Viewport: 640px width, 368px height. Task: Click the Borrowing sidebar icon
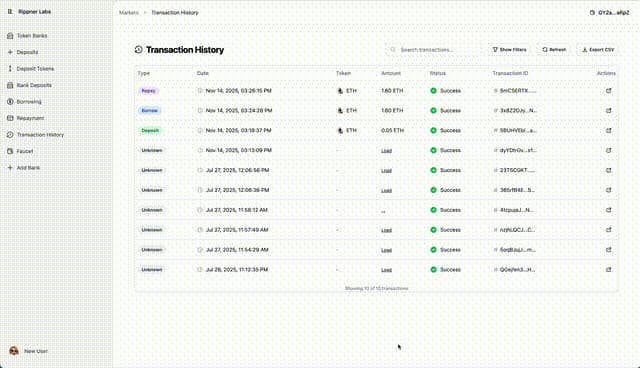click(10, 102)
